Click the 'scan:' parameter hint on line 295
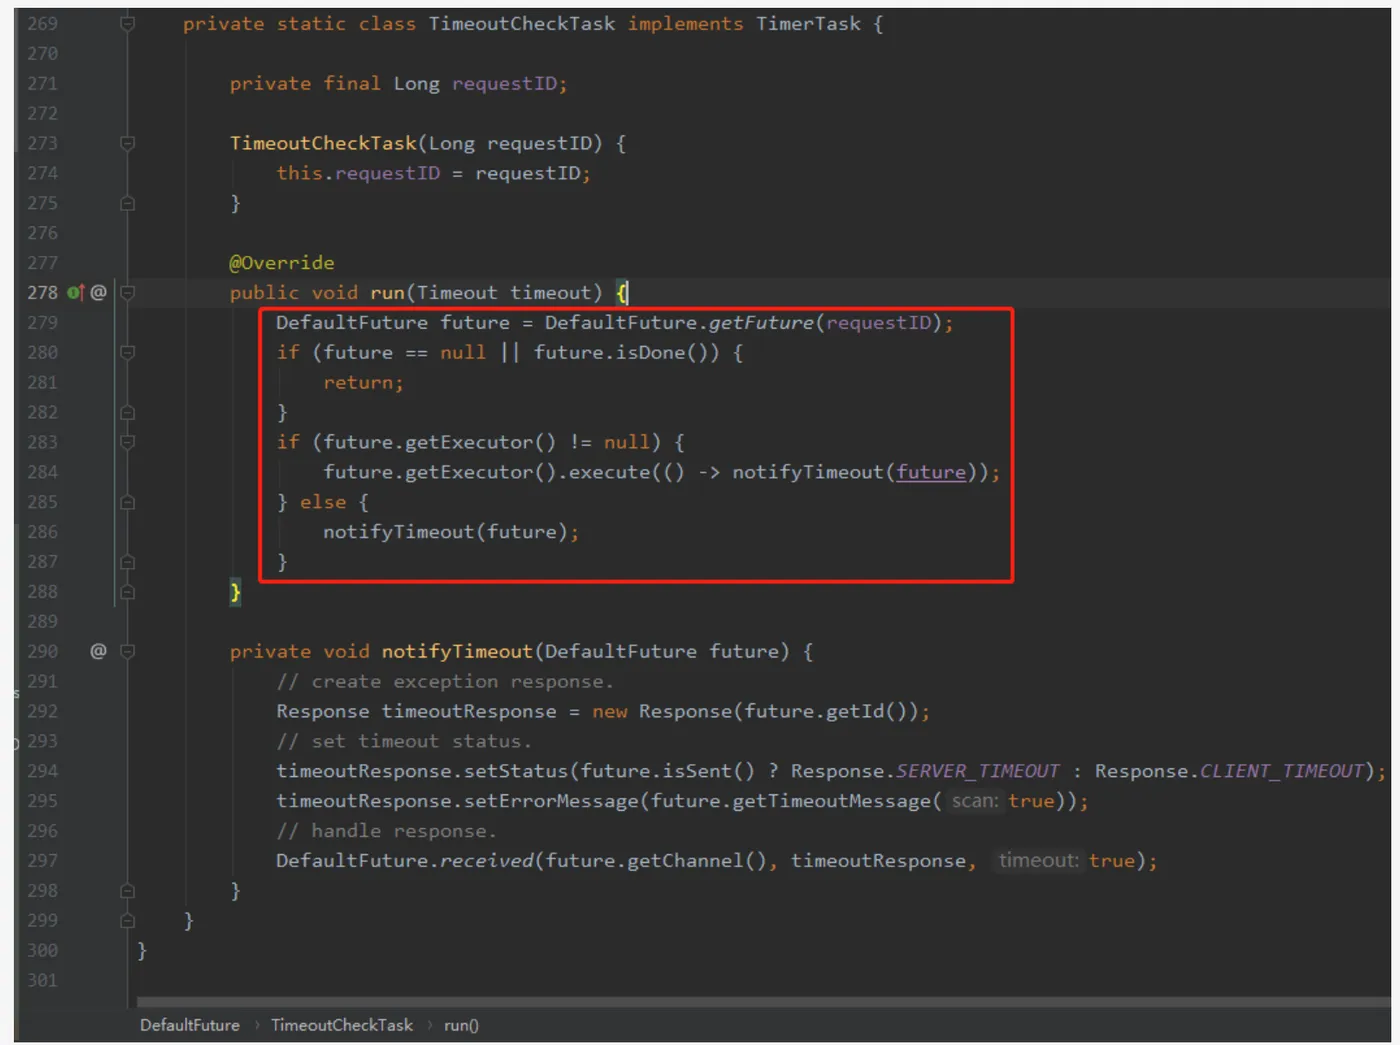 pyautogui.click(x=975, y=801)
